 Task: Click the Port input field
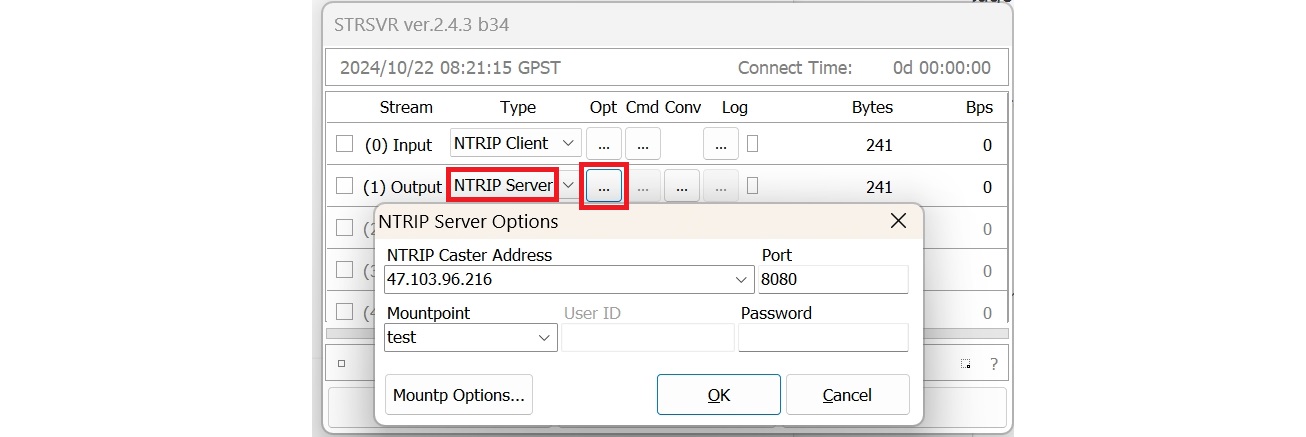(x=833, y=280)
